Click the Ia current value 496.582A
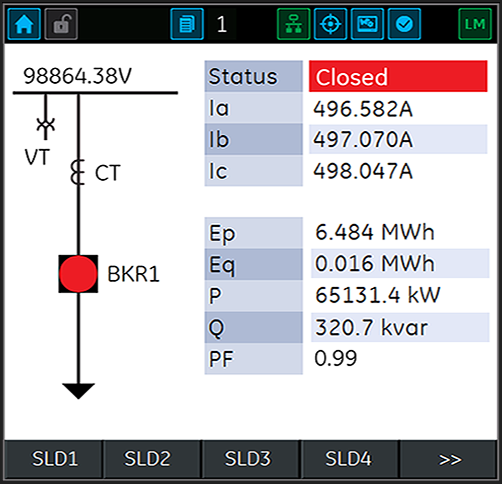 [363, 109]
